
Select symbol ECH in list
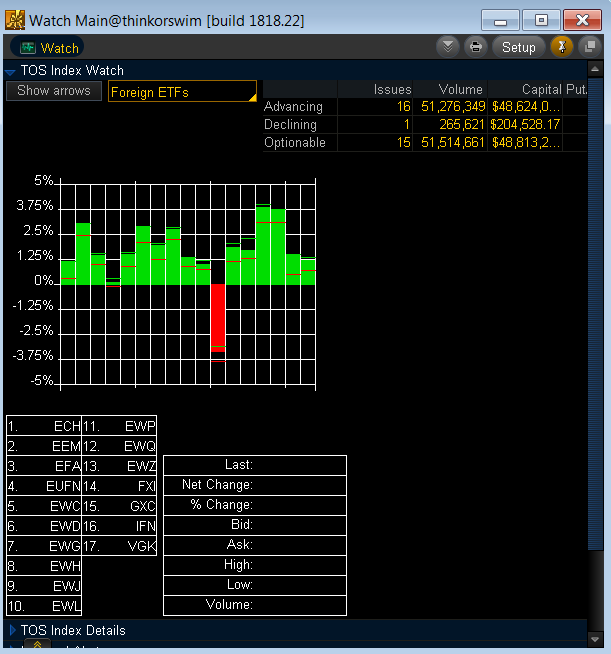(44, 426)
